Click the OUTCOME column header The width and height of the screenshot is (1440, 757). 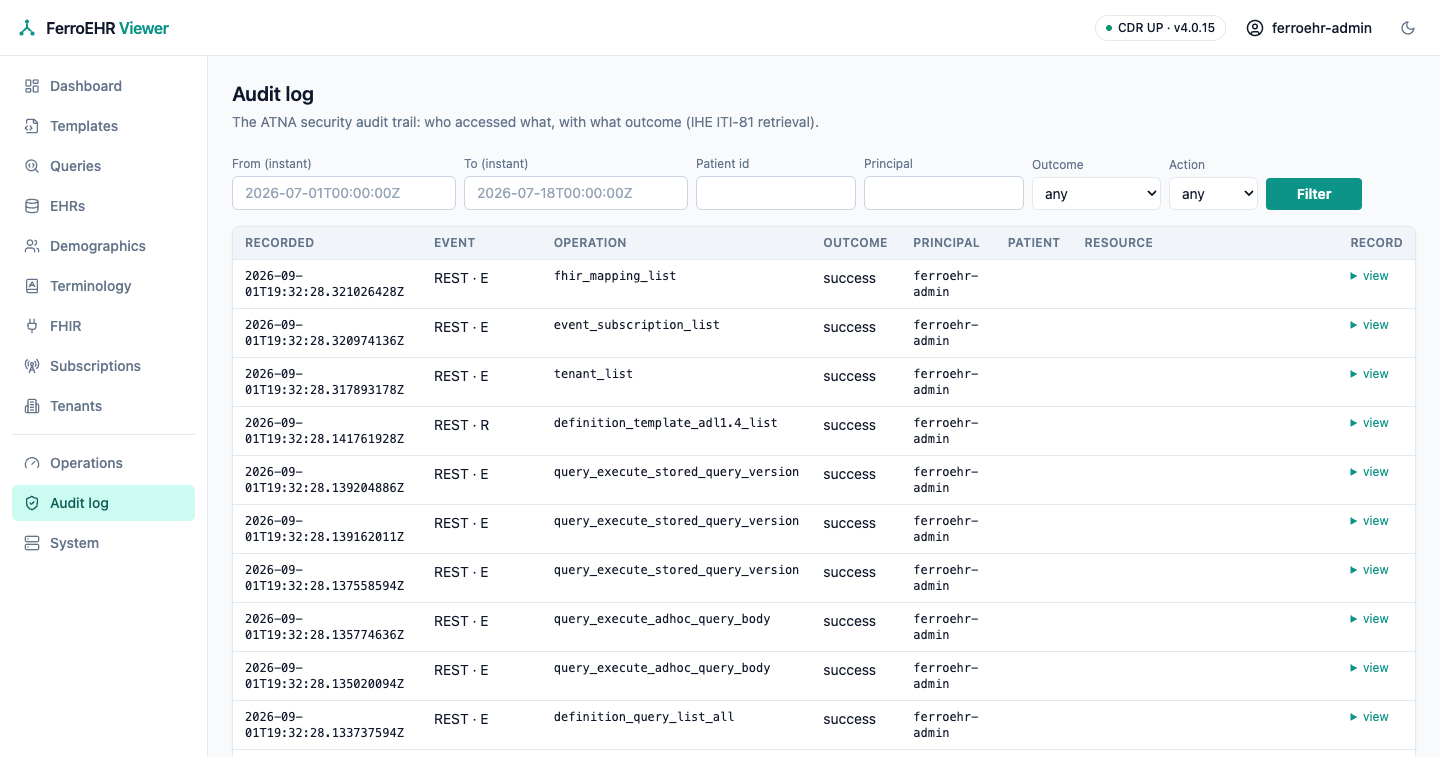855,243
